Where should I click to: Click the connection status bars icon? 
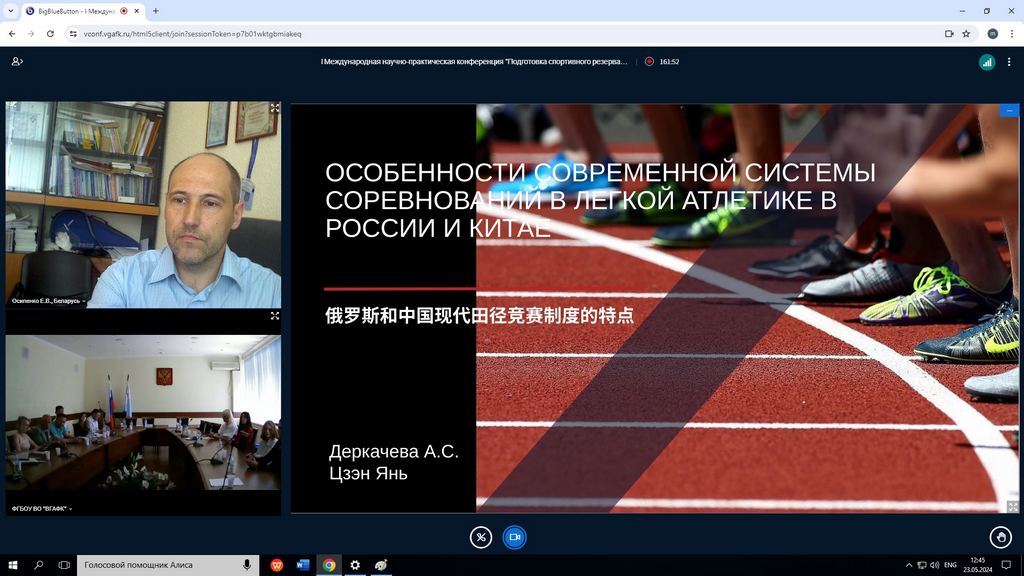[987, 61]
